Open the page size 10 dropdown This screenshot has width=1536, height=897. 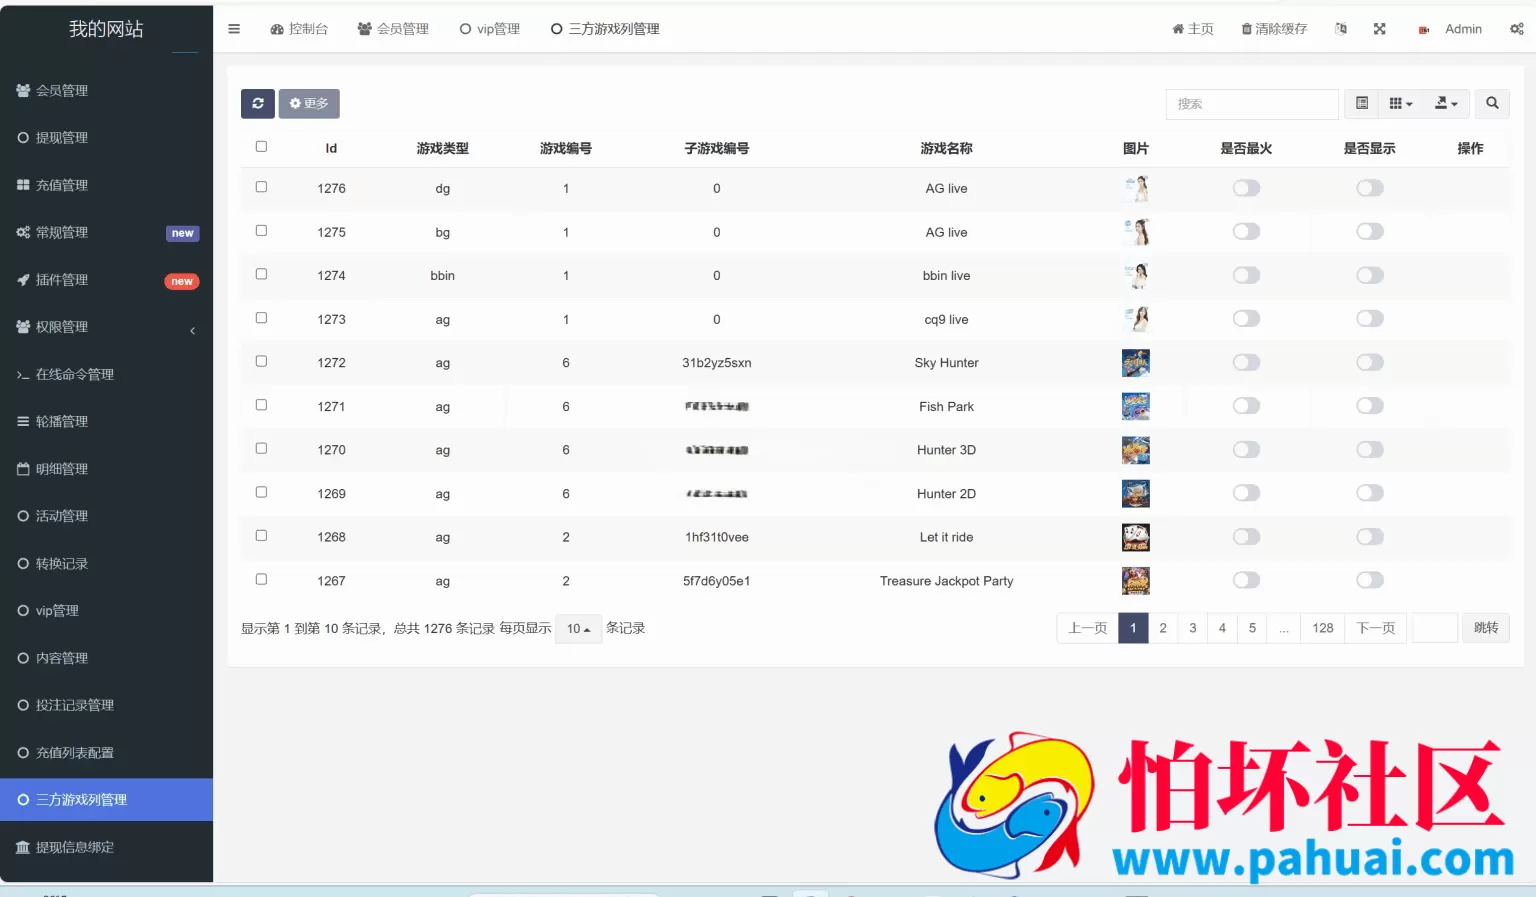tap(578, 629)
